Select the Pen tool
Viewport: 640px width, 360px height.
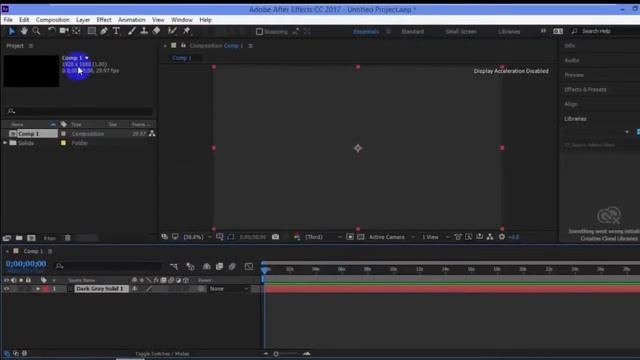[x=104, y=31]
